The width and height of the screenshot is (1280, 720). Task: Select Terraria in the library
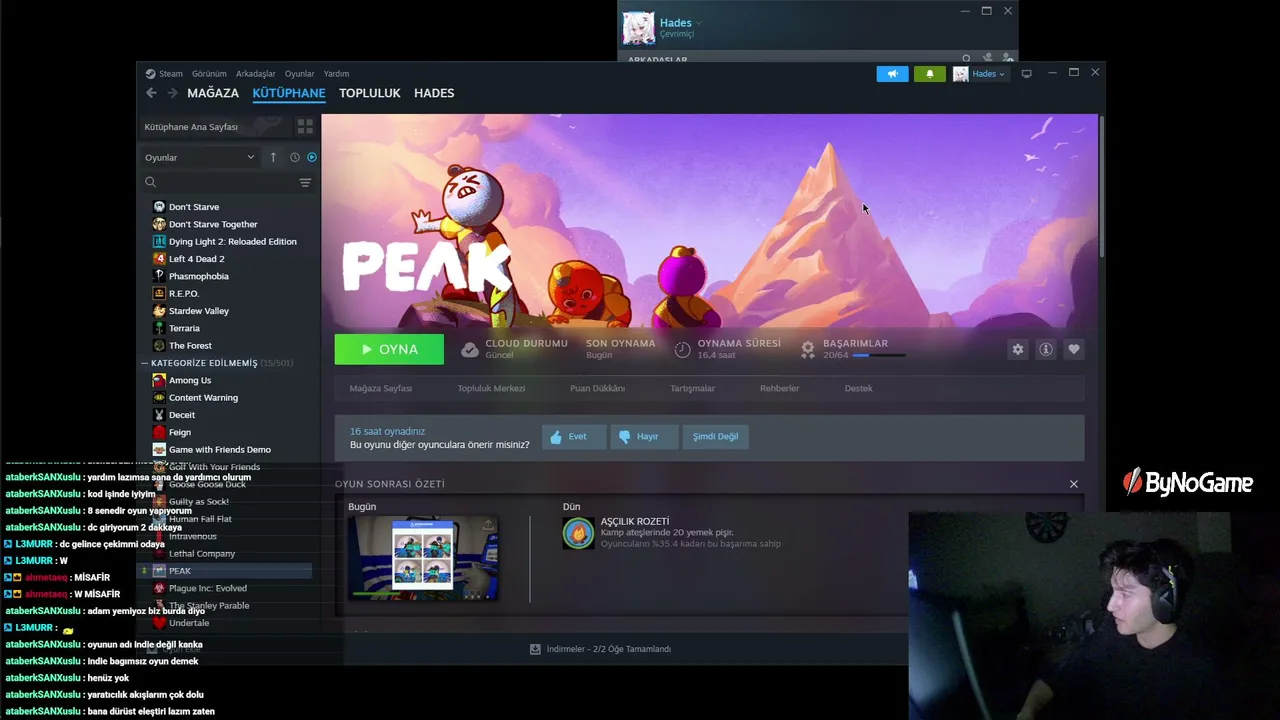[184, 328]
